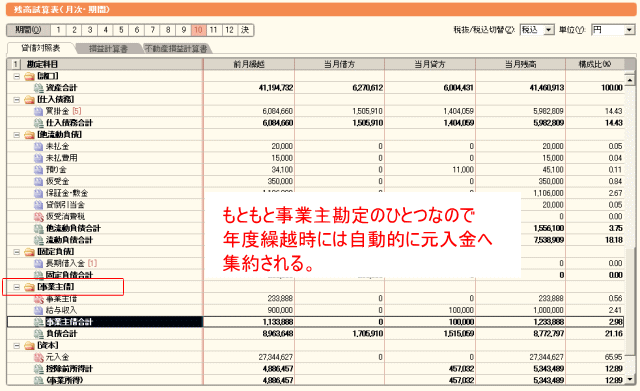Click the [諸口] folder icon
640x391 pixels.
29,76
